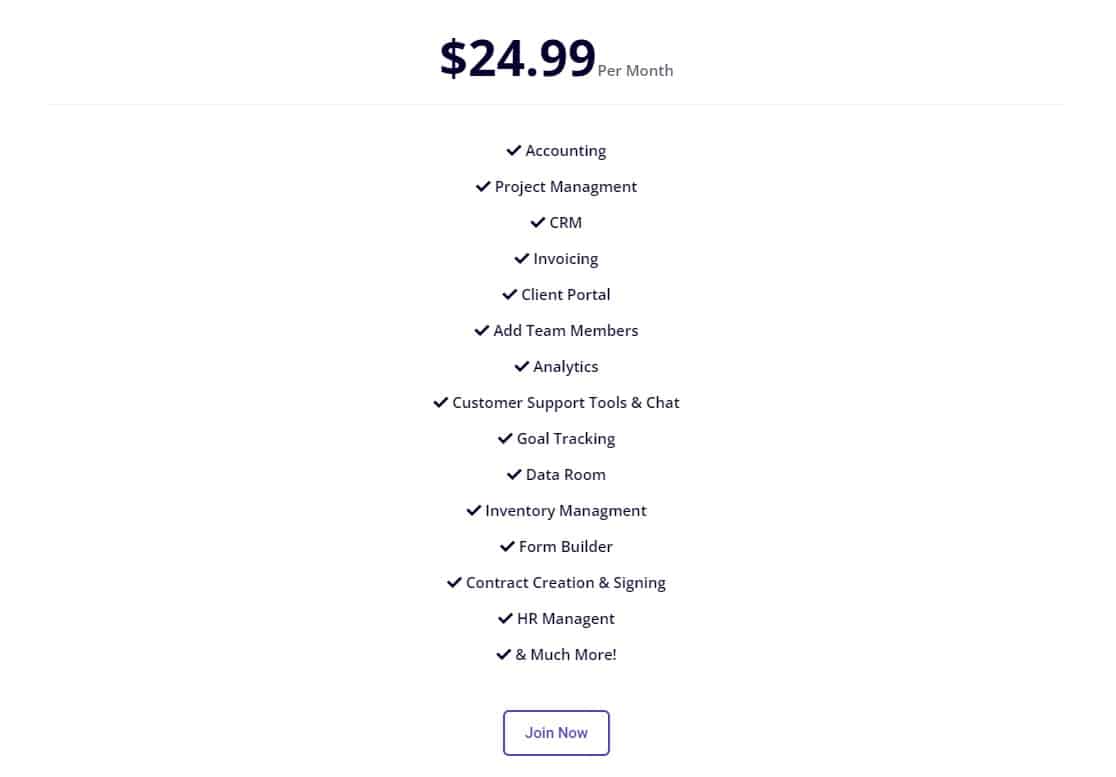Click the checkmark beside Form Builder

507,546
